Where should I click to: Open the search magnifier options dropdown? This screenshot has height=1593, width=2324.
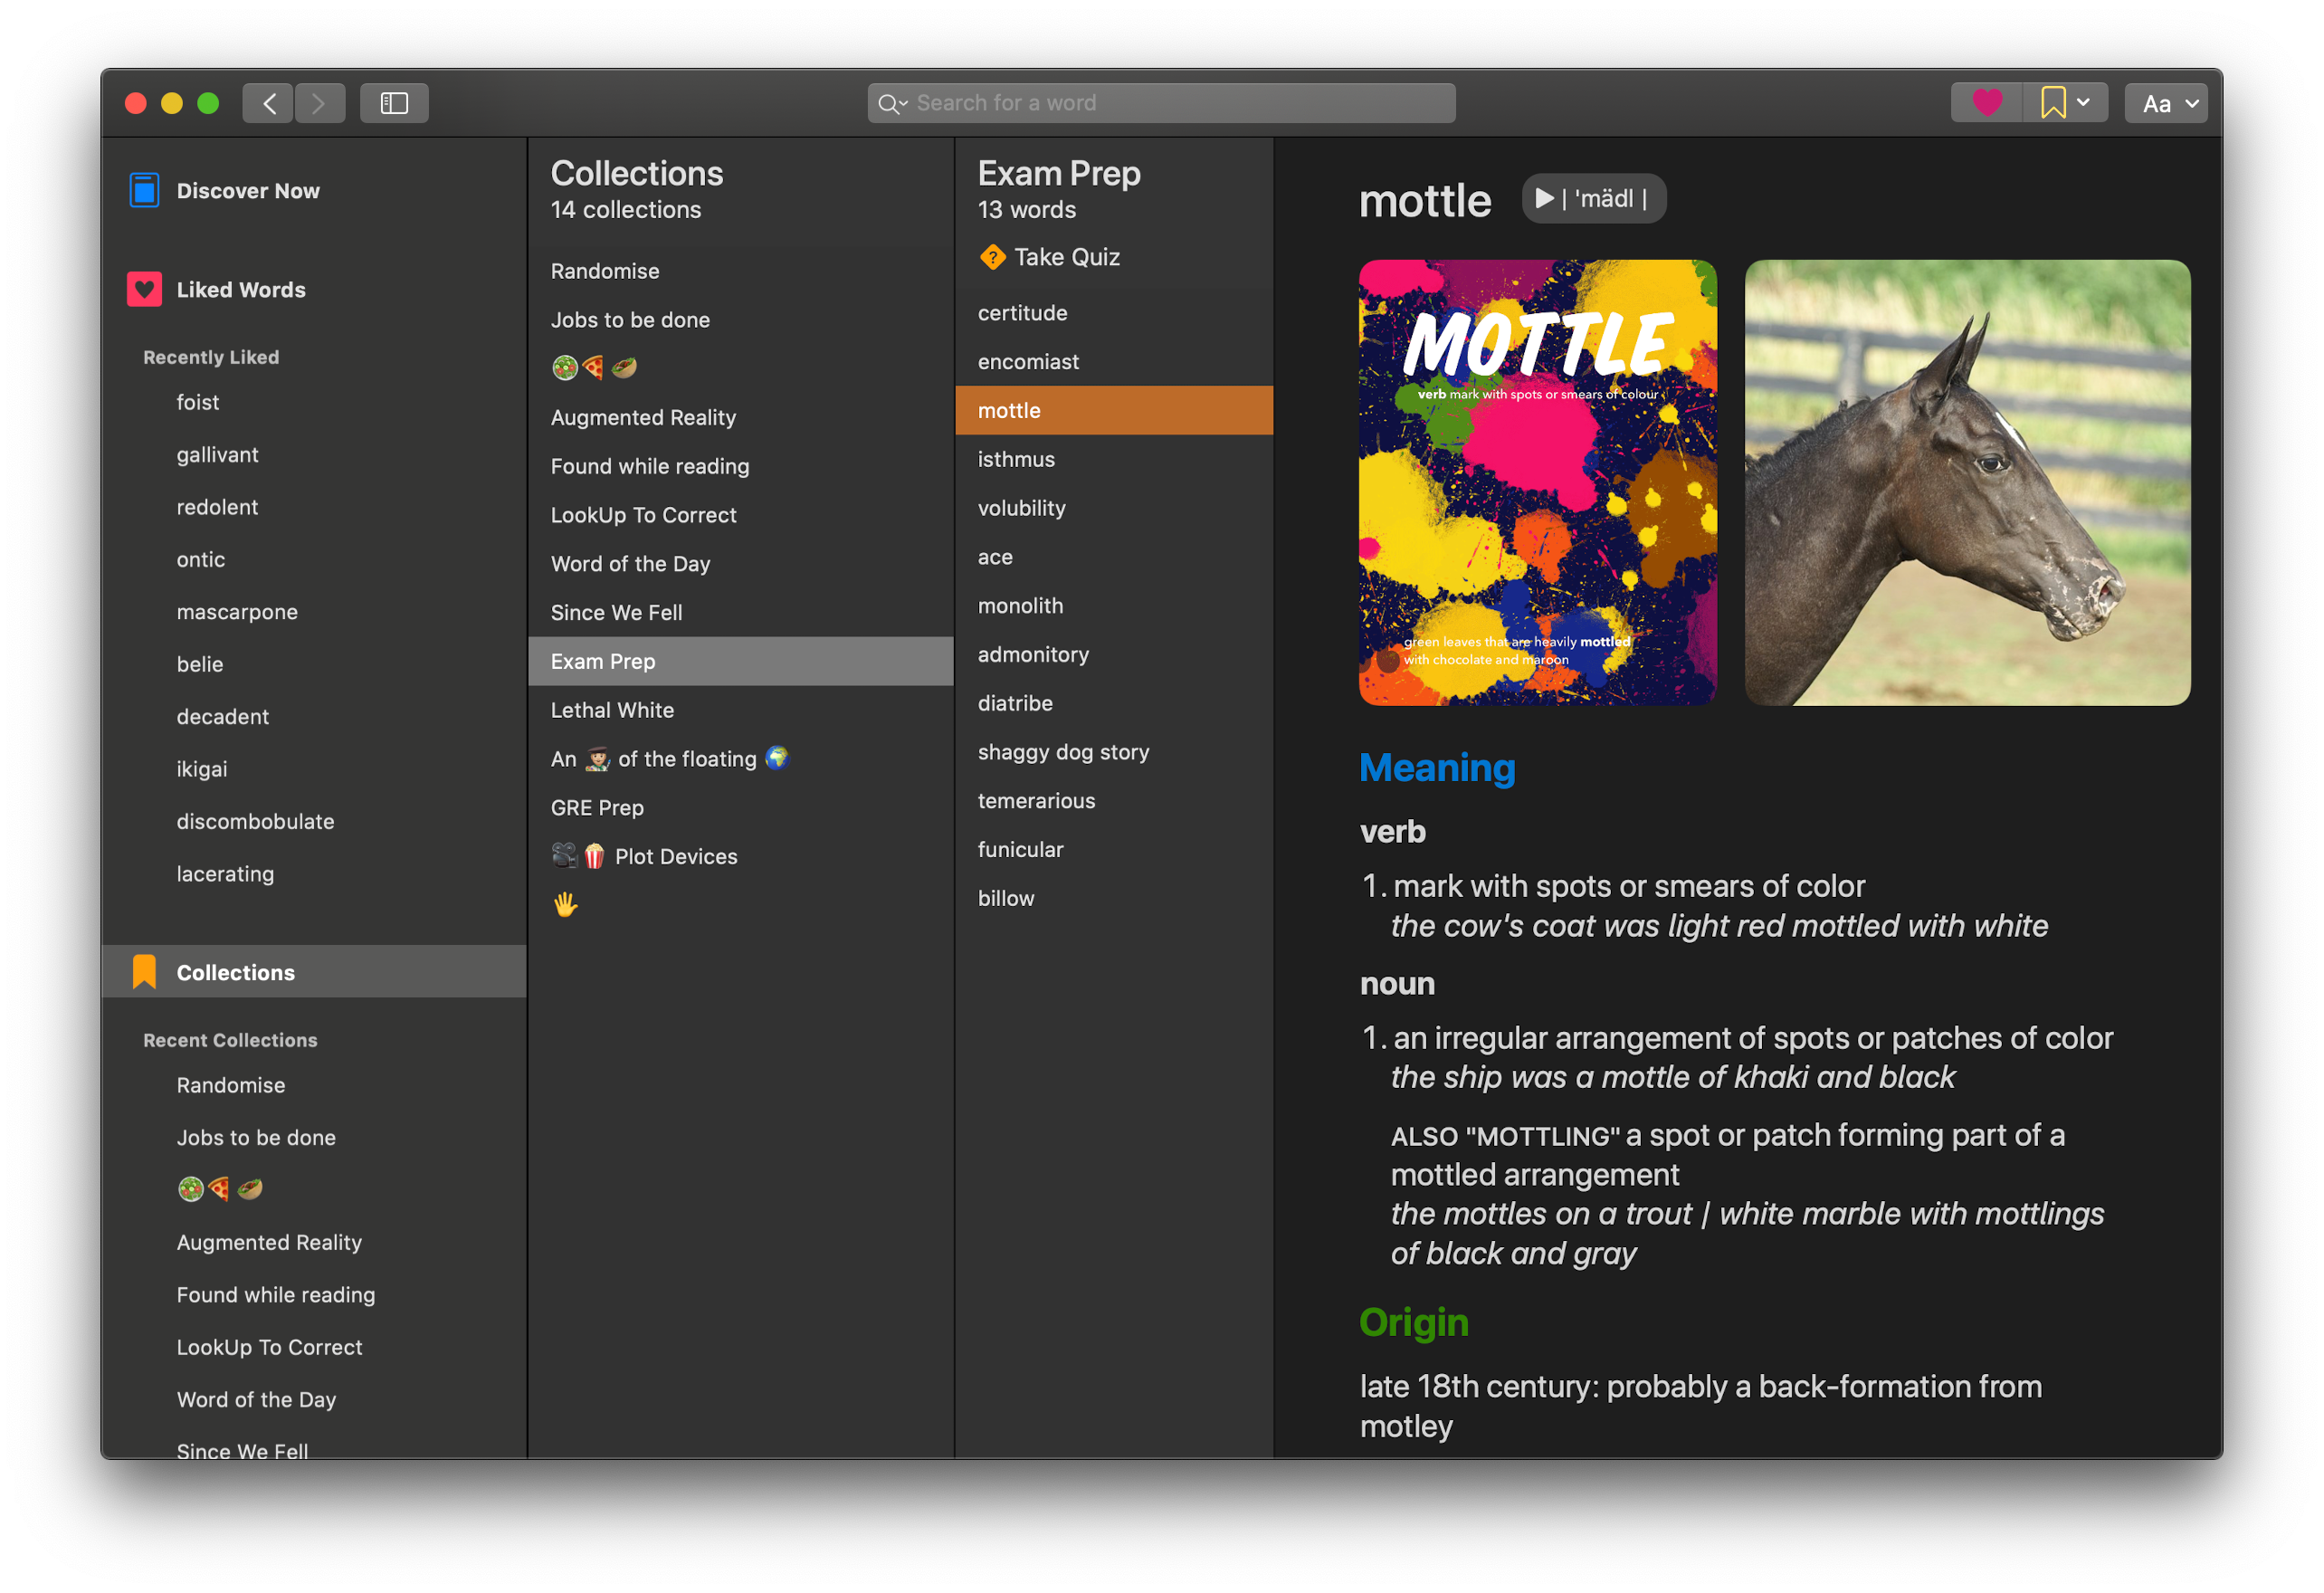[x=892, y=103]
